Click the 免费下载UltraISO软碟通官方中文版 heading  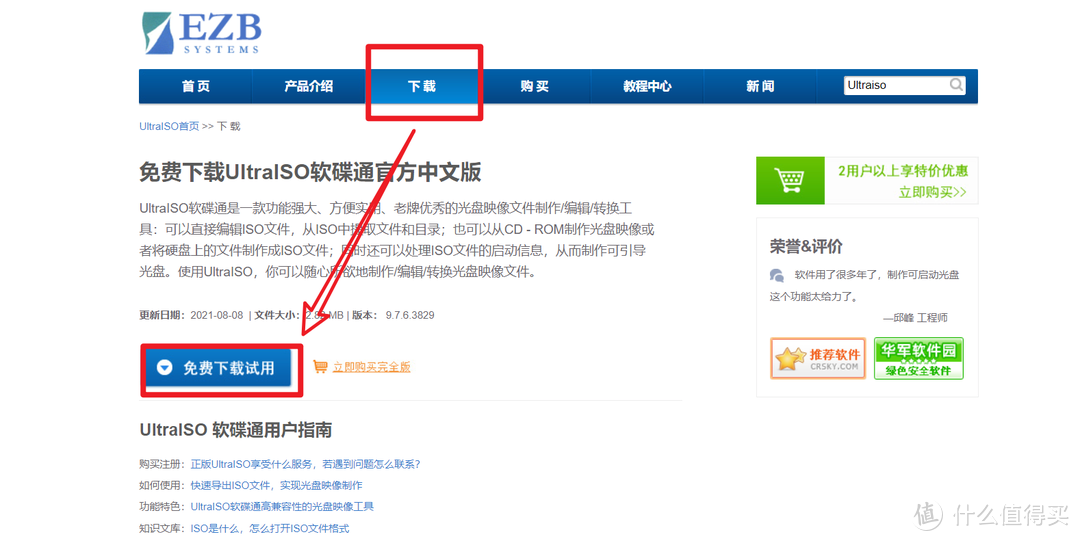310,172
